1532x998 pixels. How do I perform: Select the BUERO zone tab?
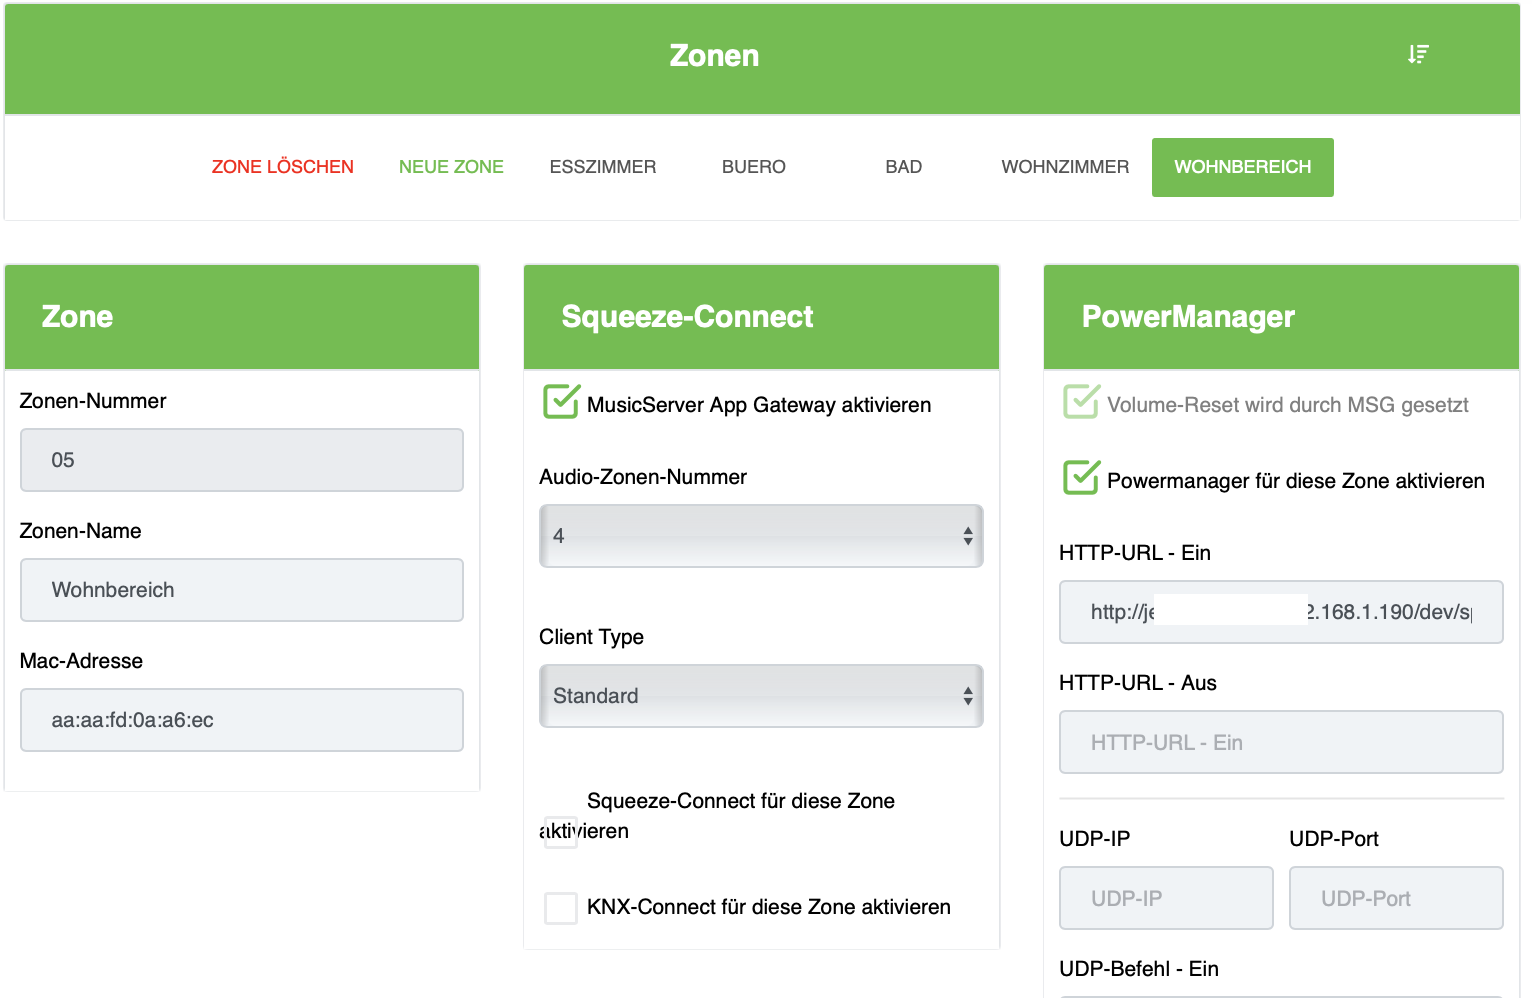pyautogui.click(x=754, y=167)
